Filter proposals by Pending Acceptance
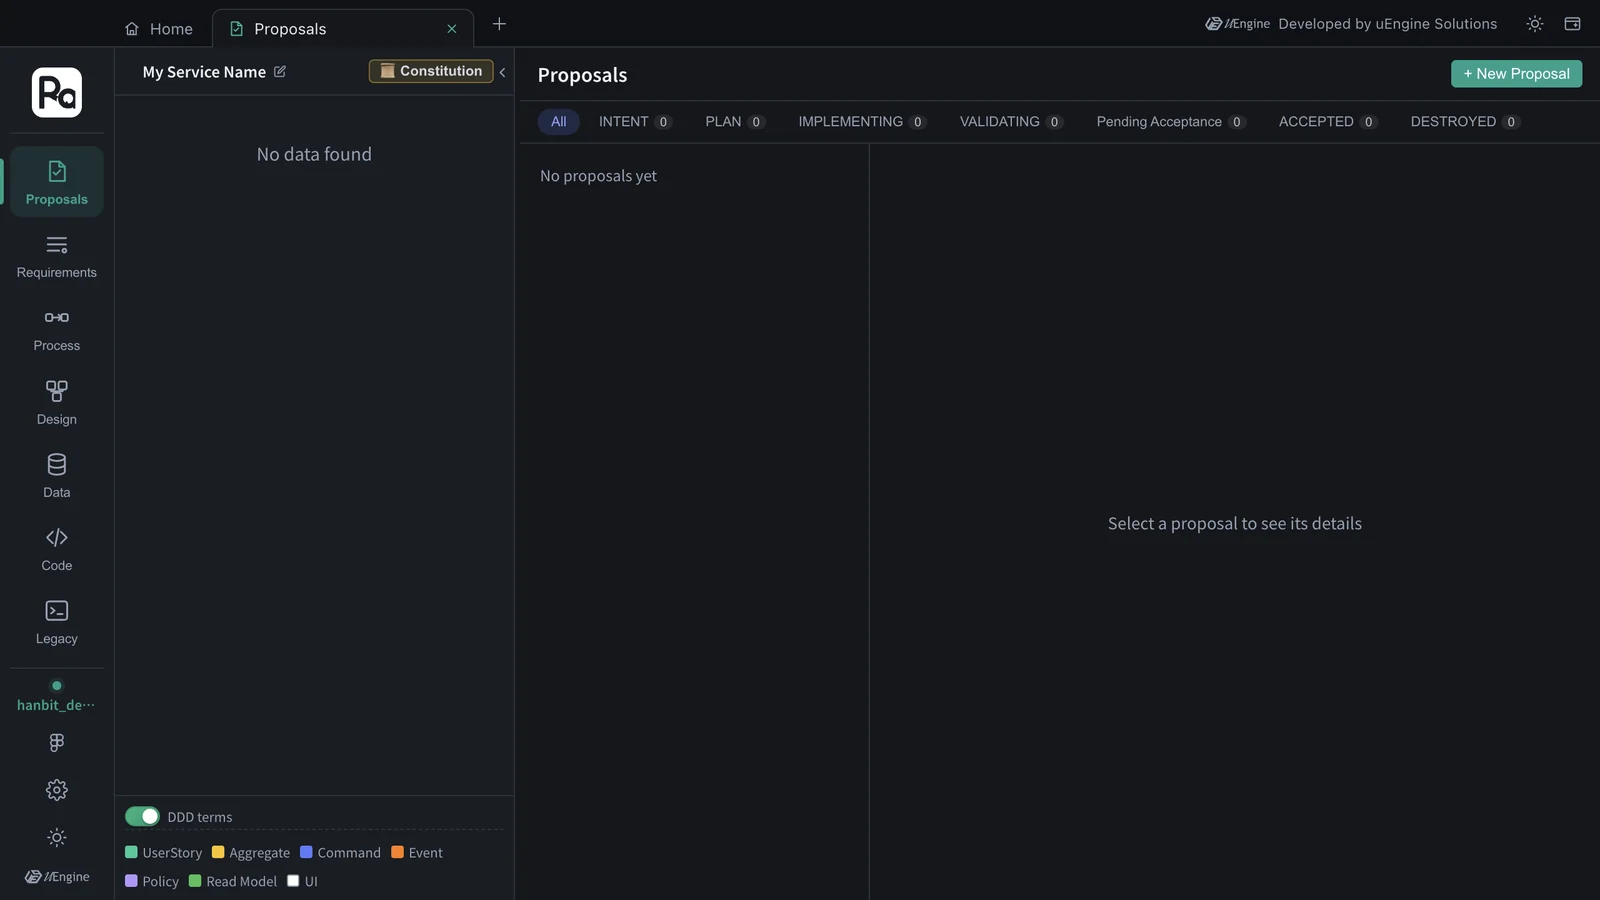The width and height of the screenshot is (1600, 900). (1170, 122)
